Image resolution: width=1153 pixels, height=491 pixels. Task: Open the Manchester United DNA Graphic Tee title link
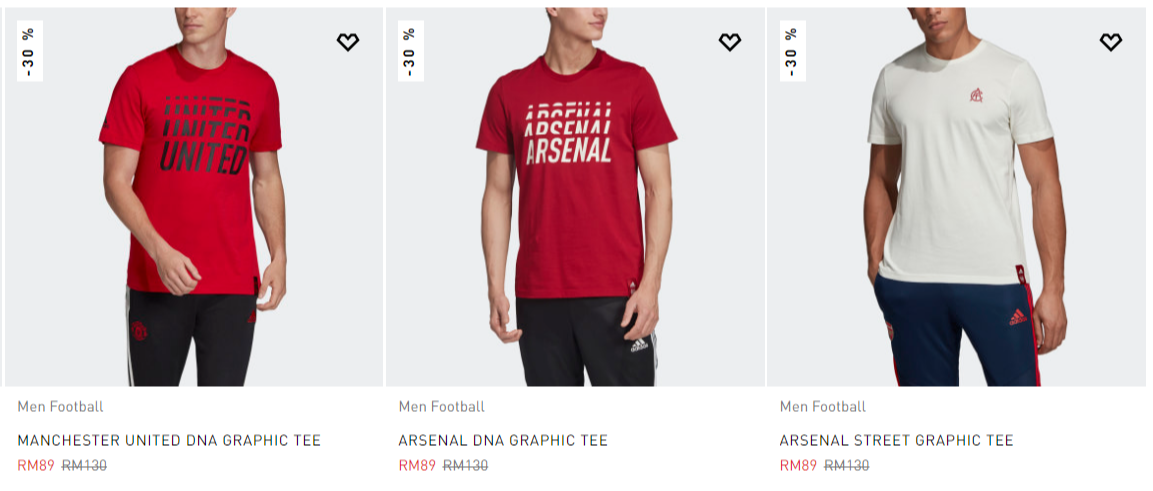point(169,440)
